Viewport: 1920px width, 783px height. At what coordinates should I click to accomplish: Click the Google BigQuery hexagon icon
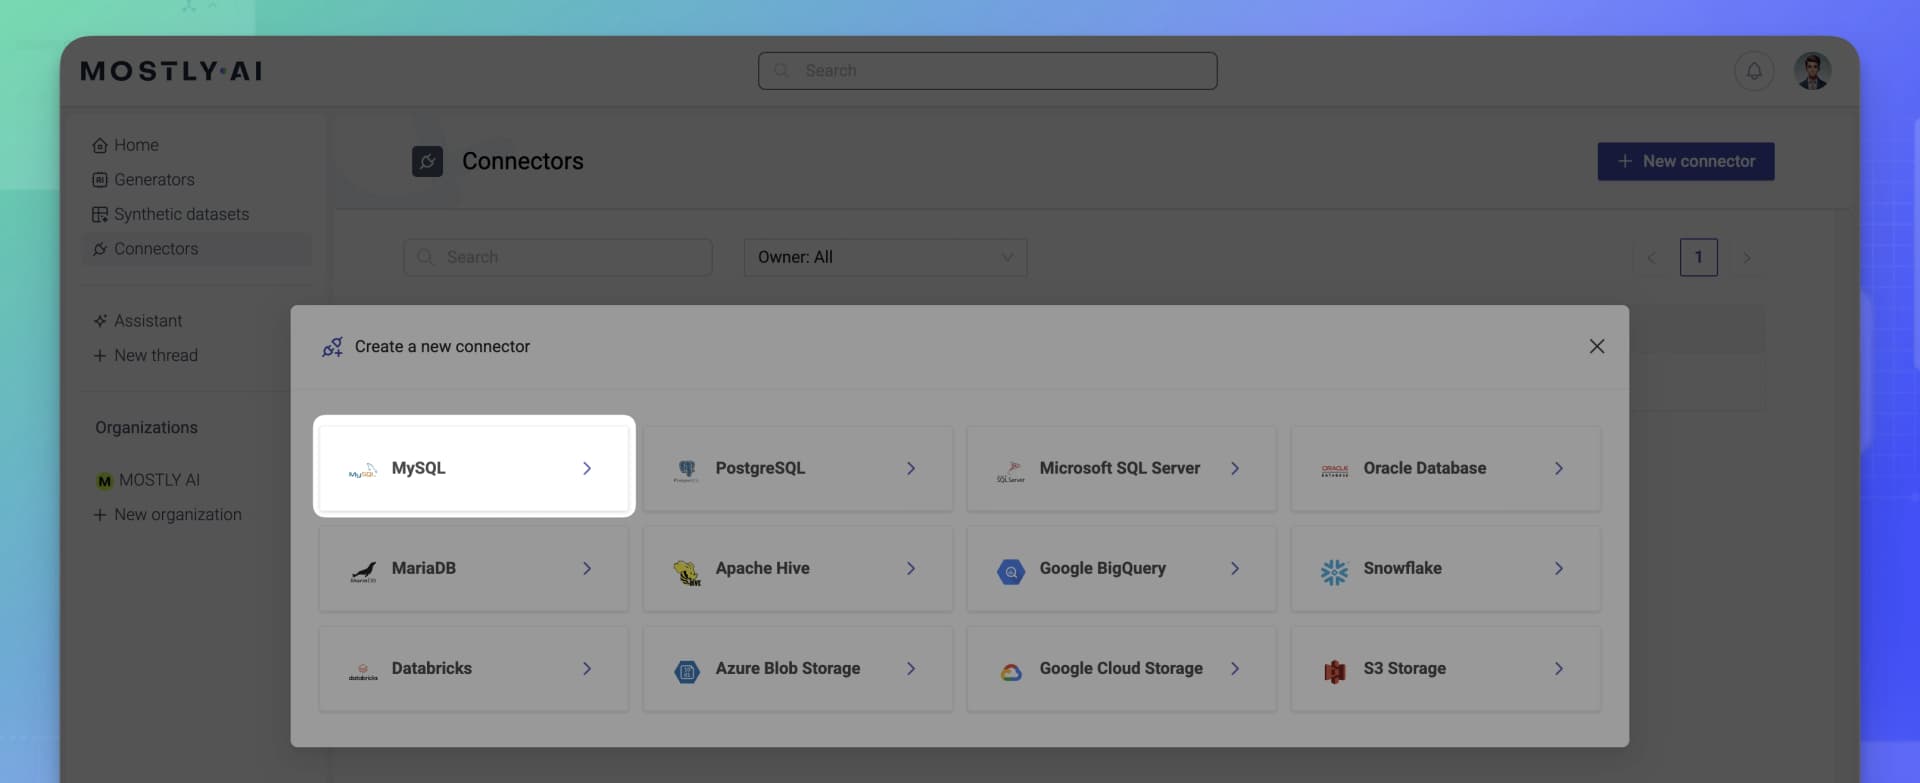click(x=1011, y=571)
